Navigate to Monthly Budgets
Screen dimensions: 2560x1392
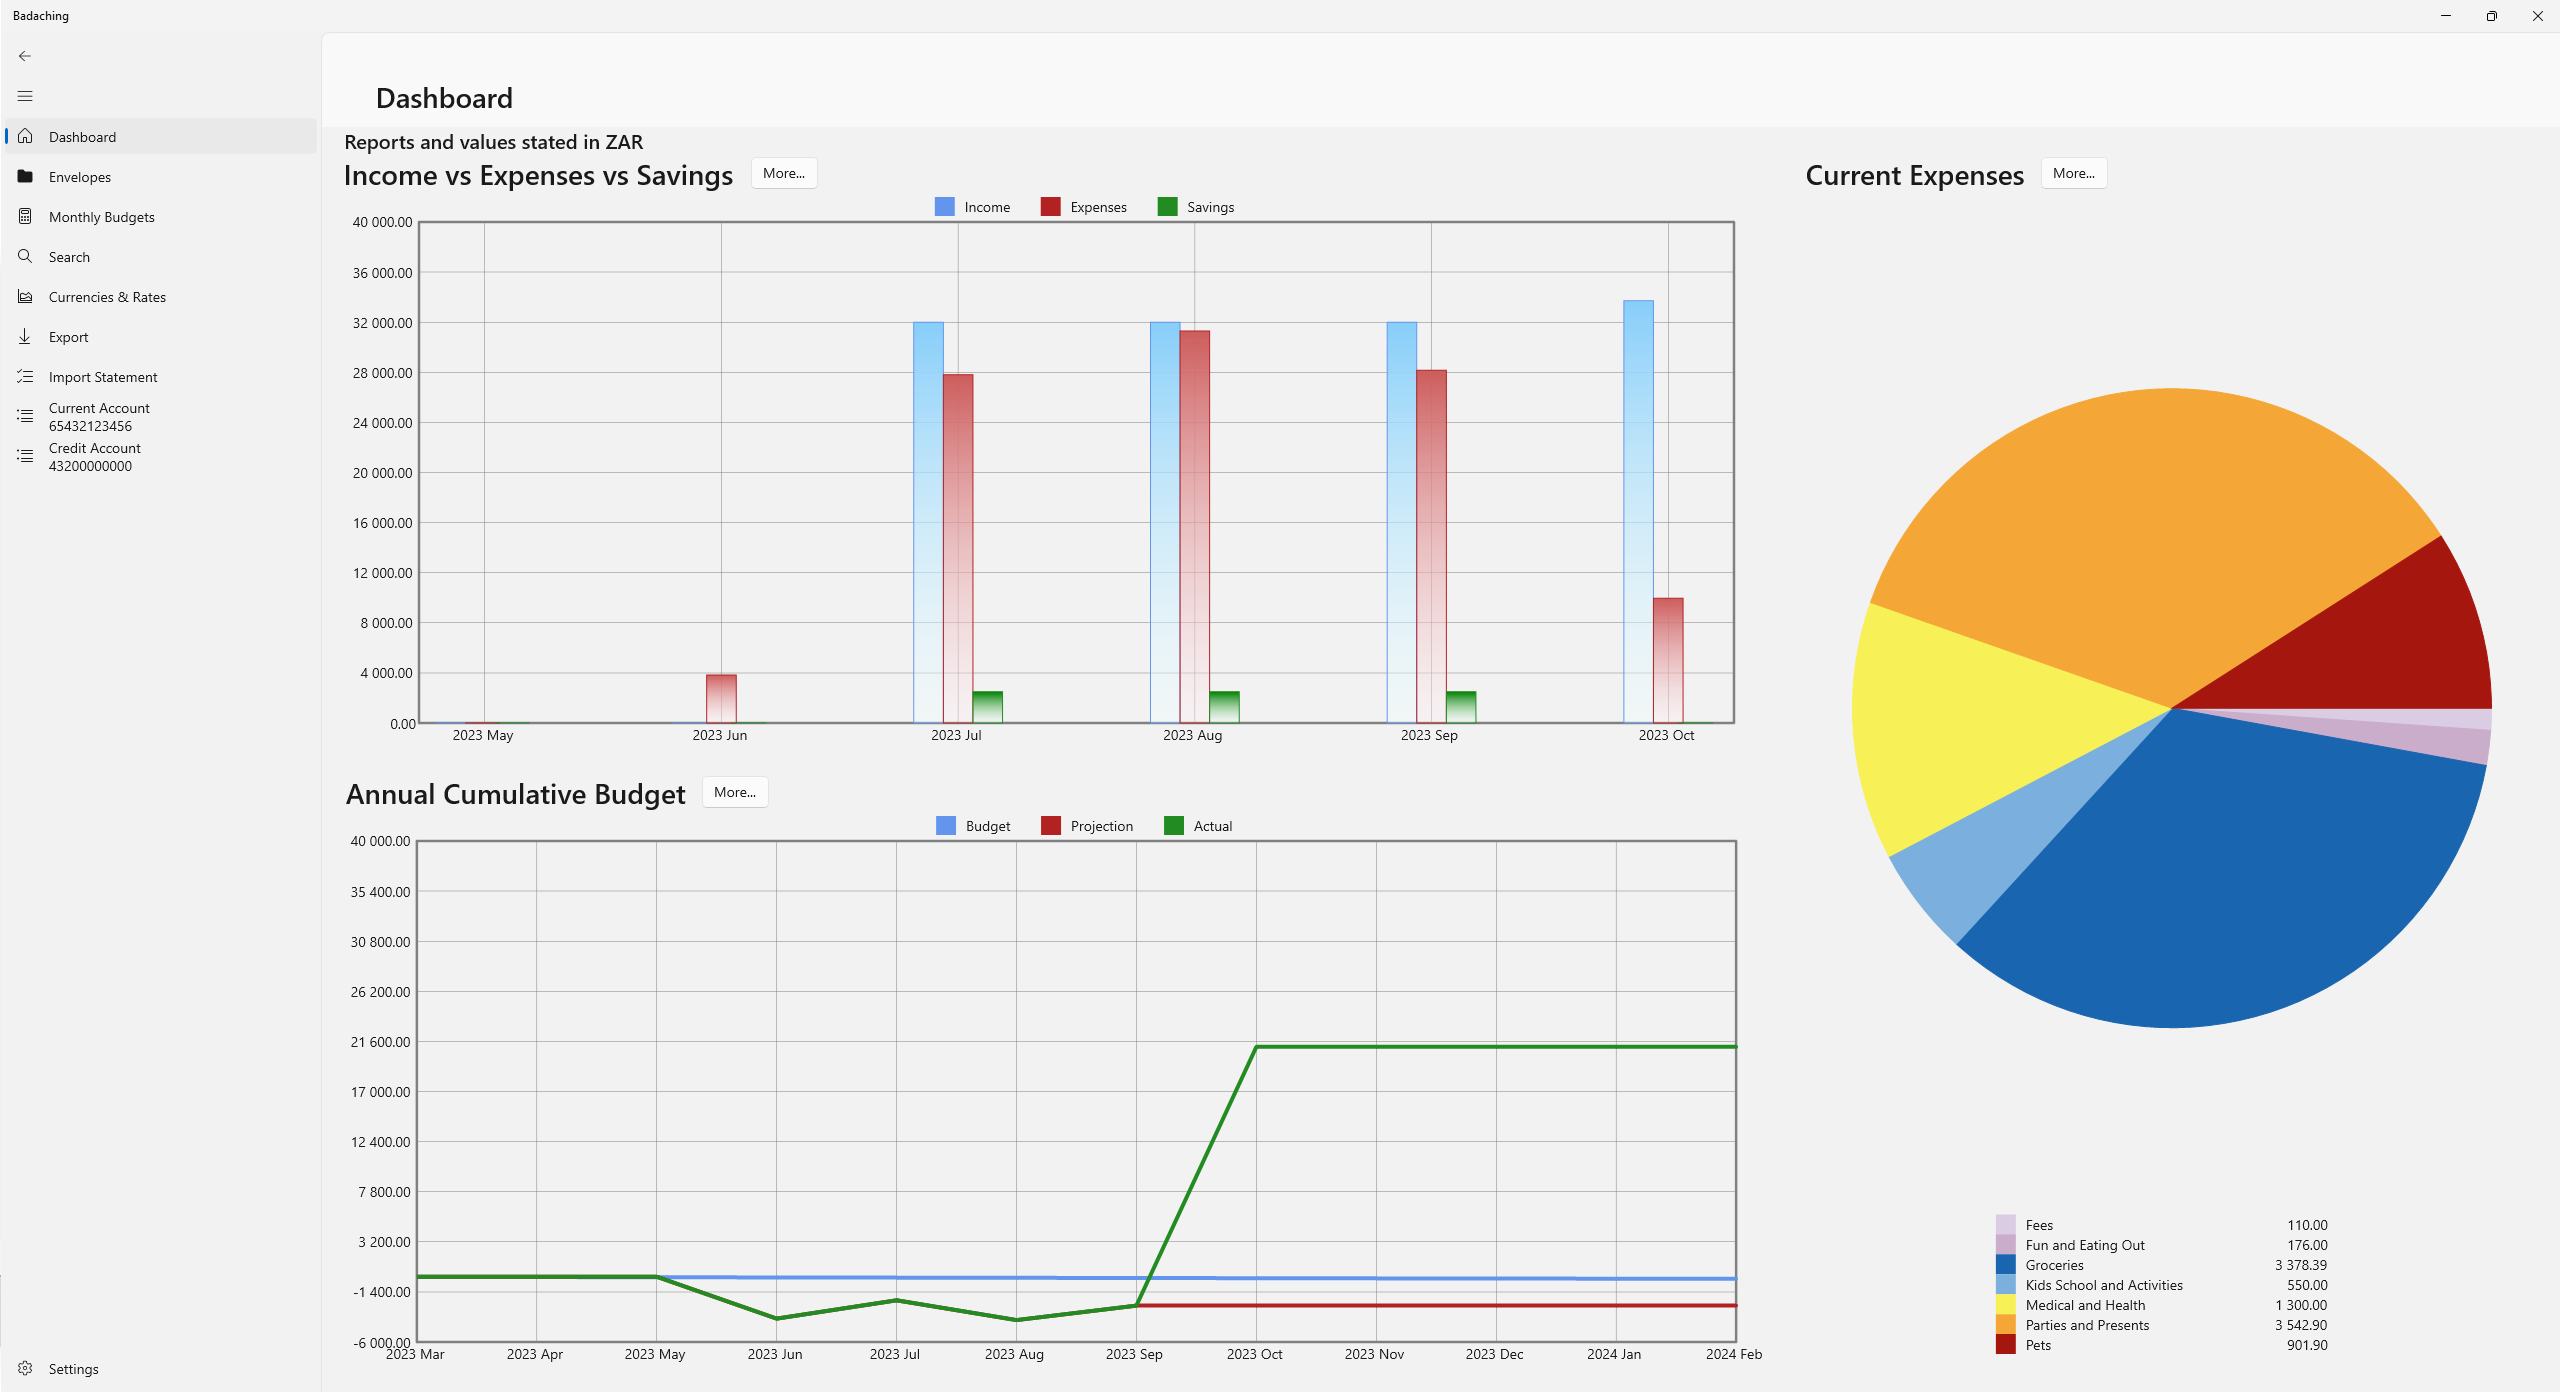pyautogui.click(x=101, y=216)
